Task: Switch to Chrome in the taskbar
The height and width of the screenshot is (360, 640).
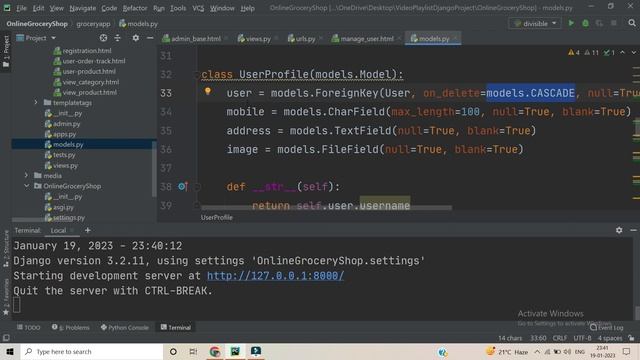Action: coord(215,351)
